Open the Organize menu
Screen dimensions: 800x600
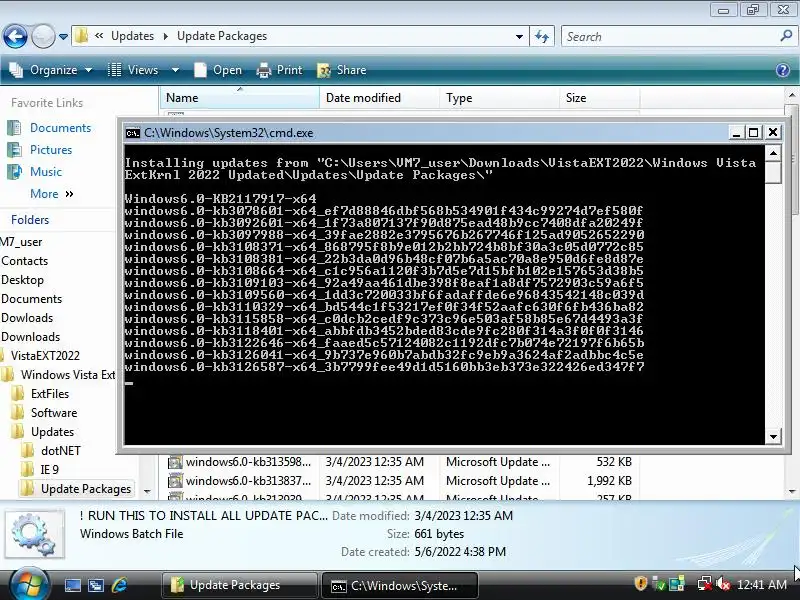(51, 70)
